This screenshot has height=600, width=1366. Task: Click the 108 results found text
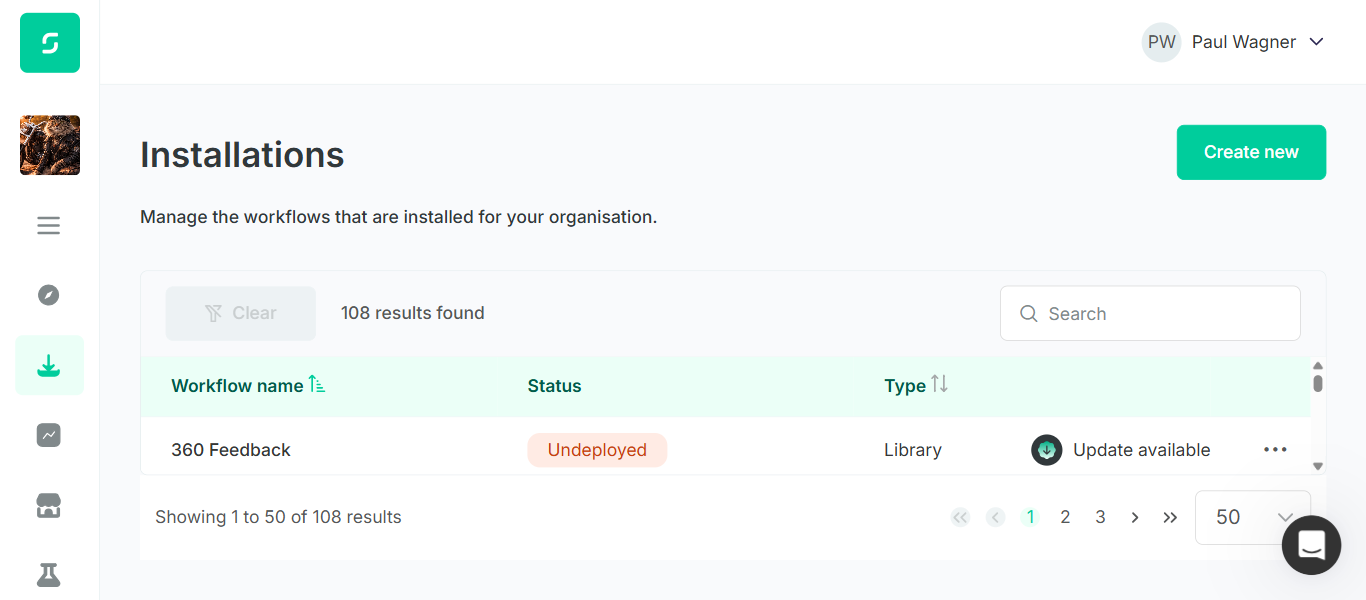click(x=413, y=313)
